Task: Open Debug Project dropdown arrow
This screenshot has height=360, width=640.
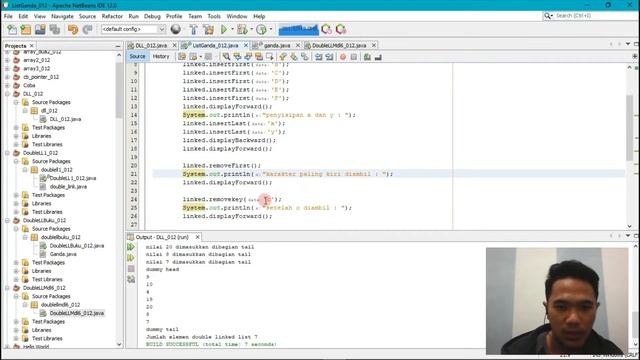Action: click(251, 29)
